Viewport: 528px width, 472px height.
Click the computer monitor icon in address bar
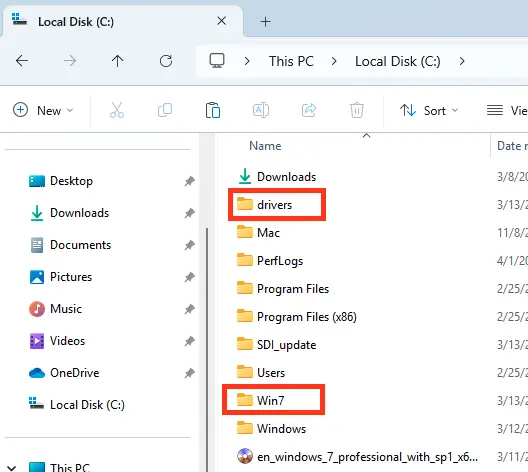[217, 61]
